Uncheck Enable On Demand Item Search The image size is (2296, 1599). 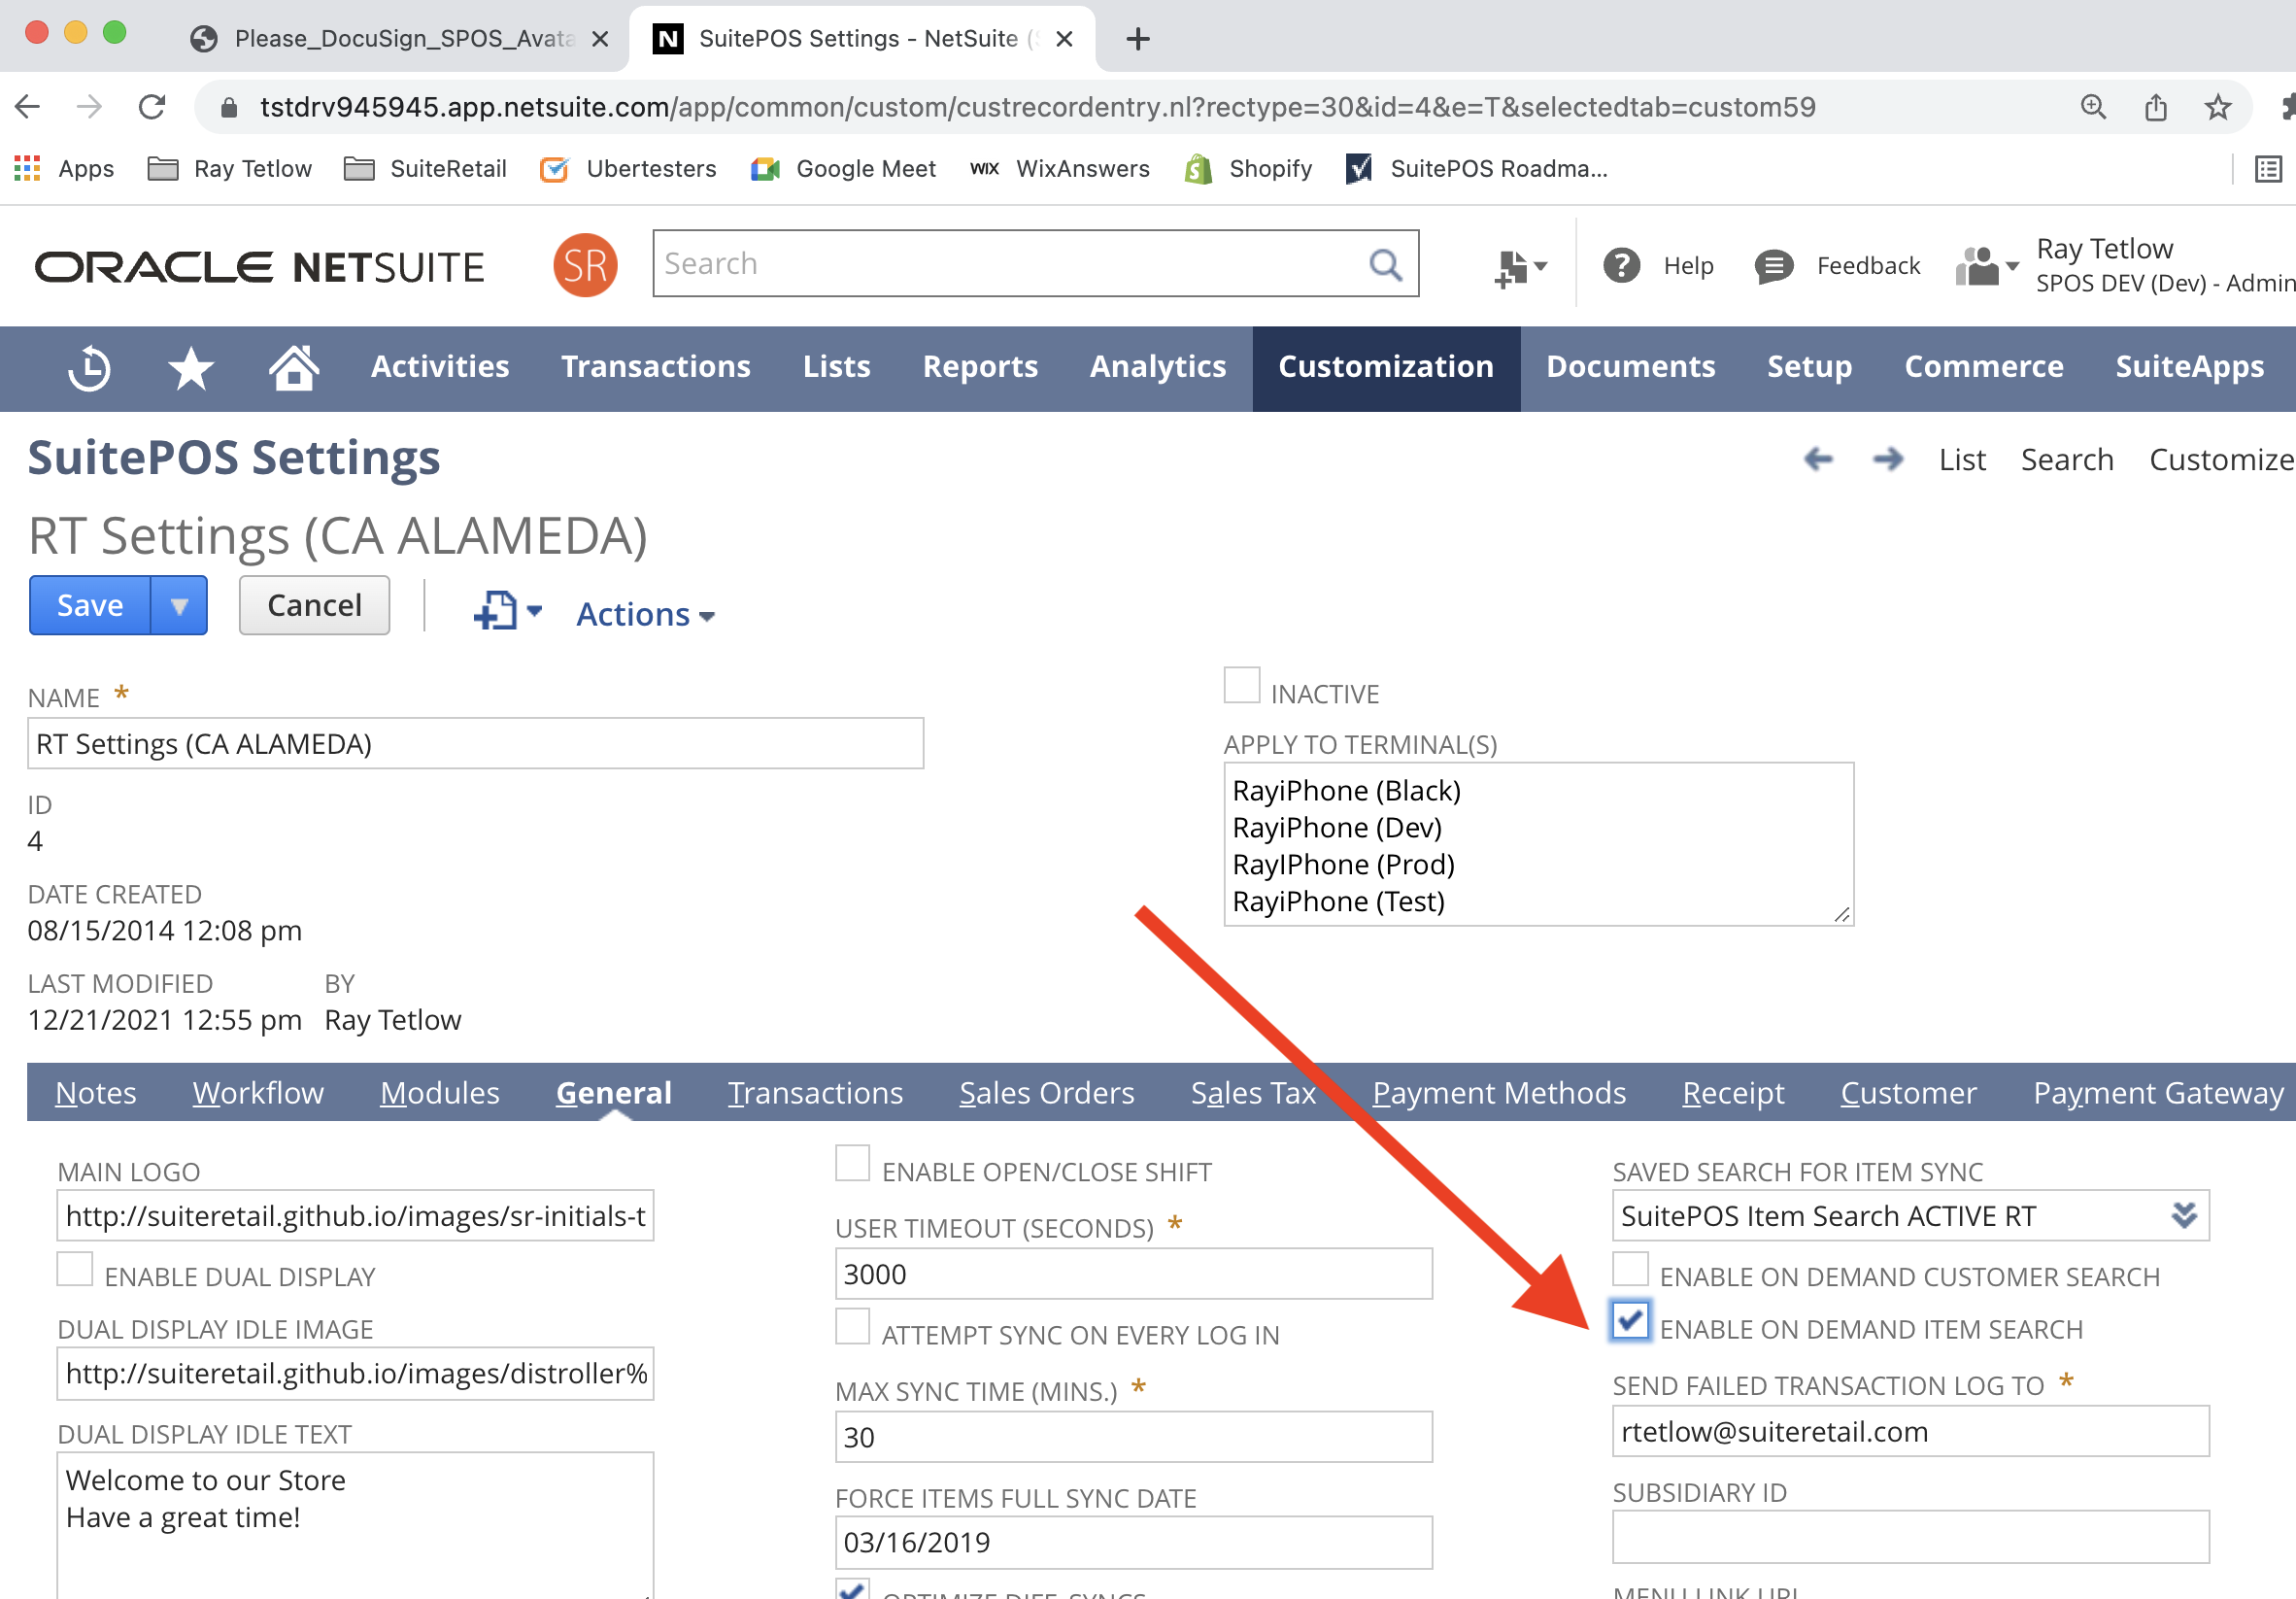tap(1630, 1322)
